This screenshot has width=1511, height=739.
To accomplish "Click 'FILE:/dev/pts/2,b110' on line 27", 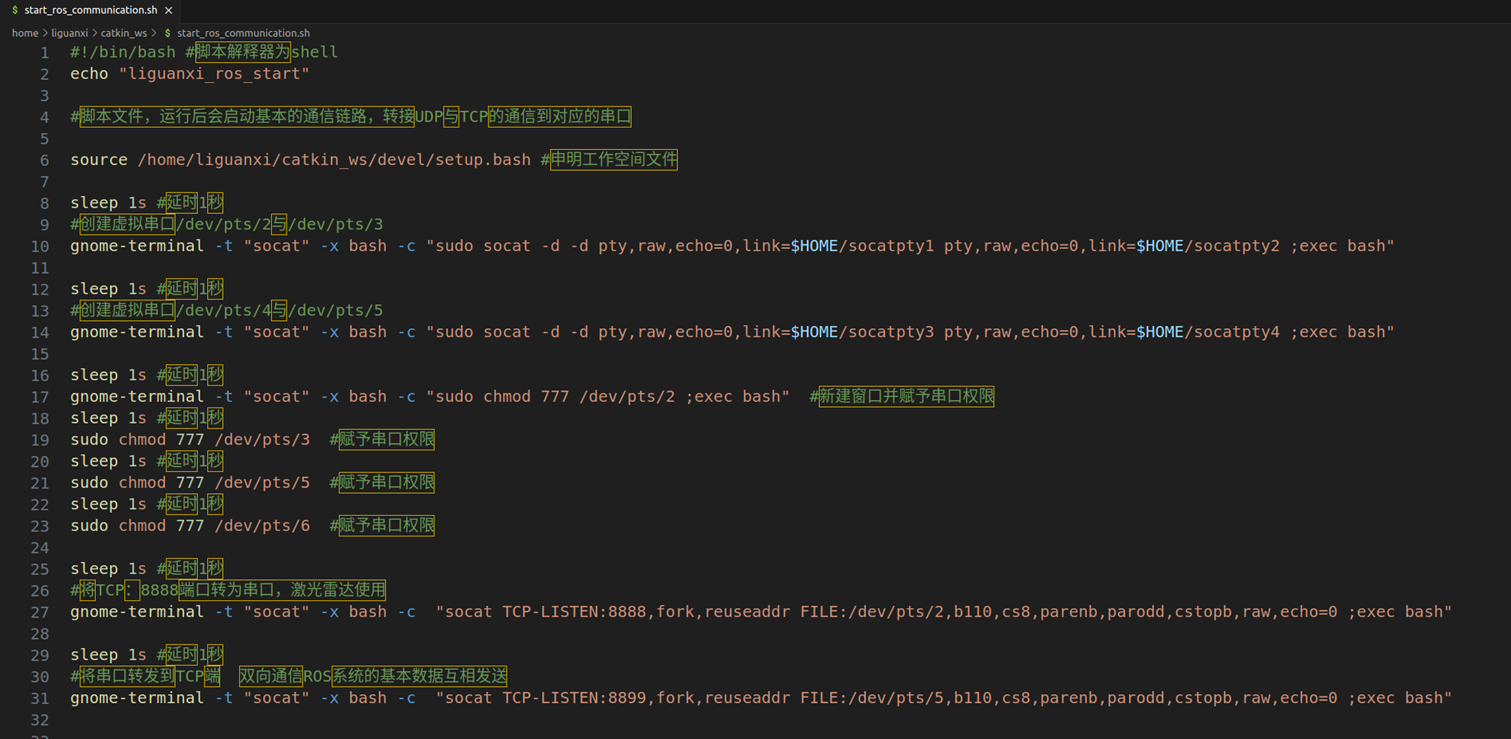I will (x=897, y=612).
